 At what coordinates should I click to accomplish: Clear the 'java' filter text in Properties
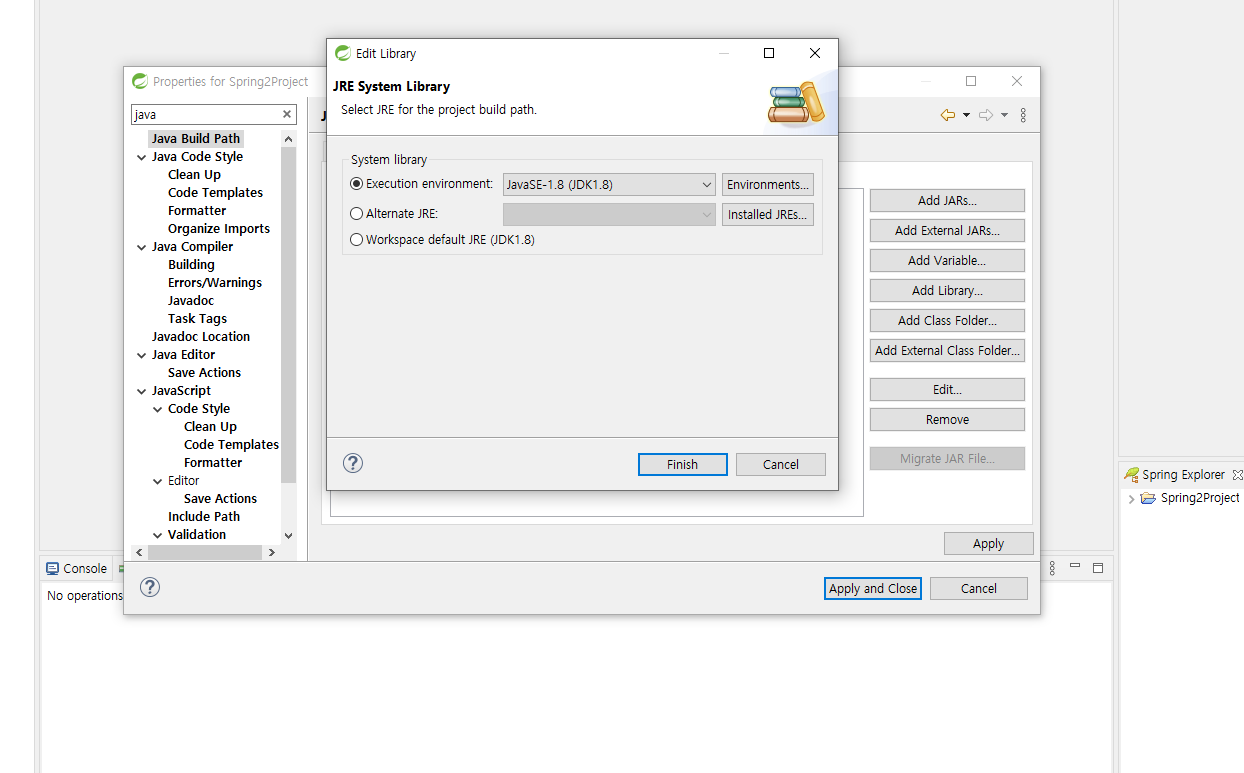pyautogui.click(x=287, y=115)
